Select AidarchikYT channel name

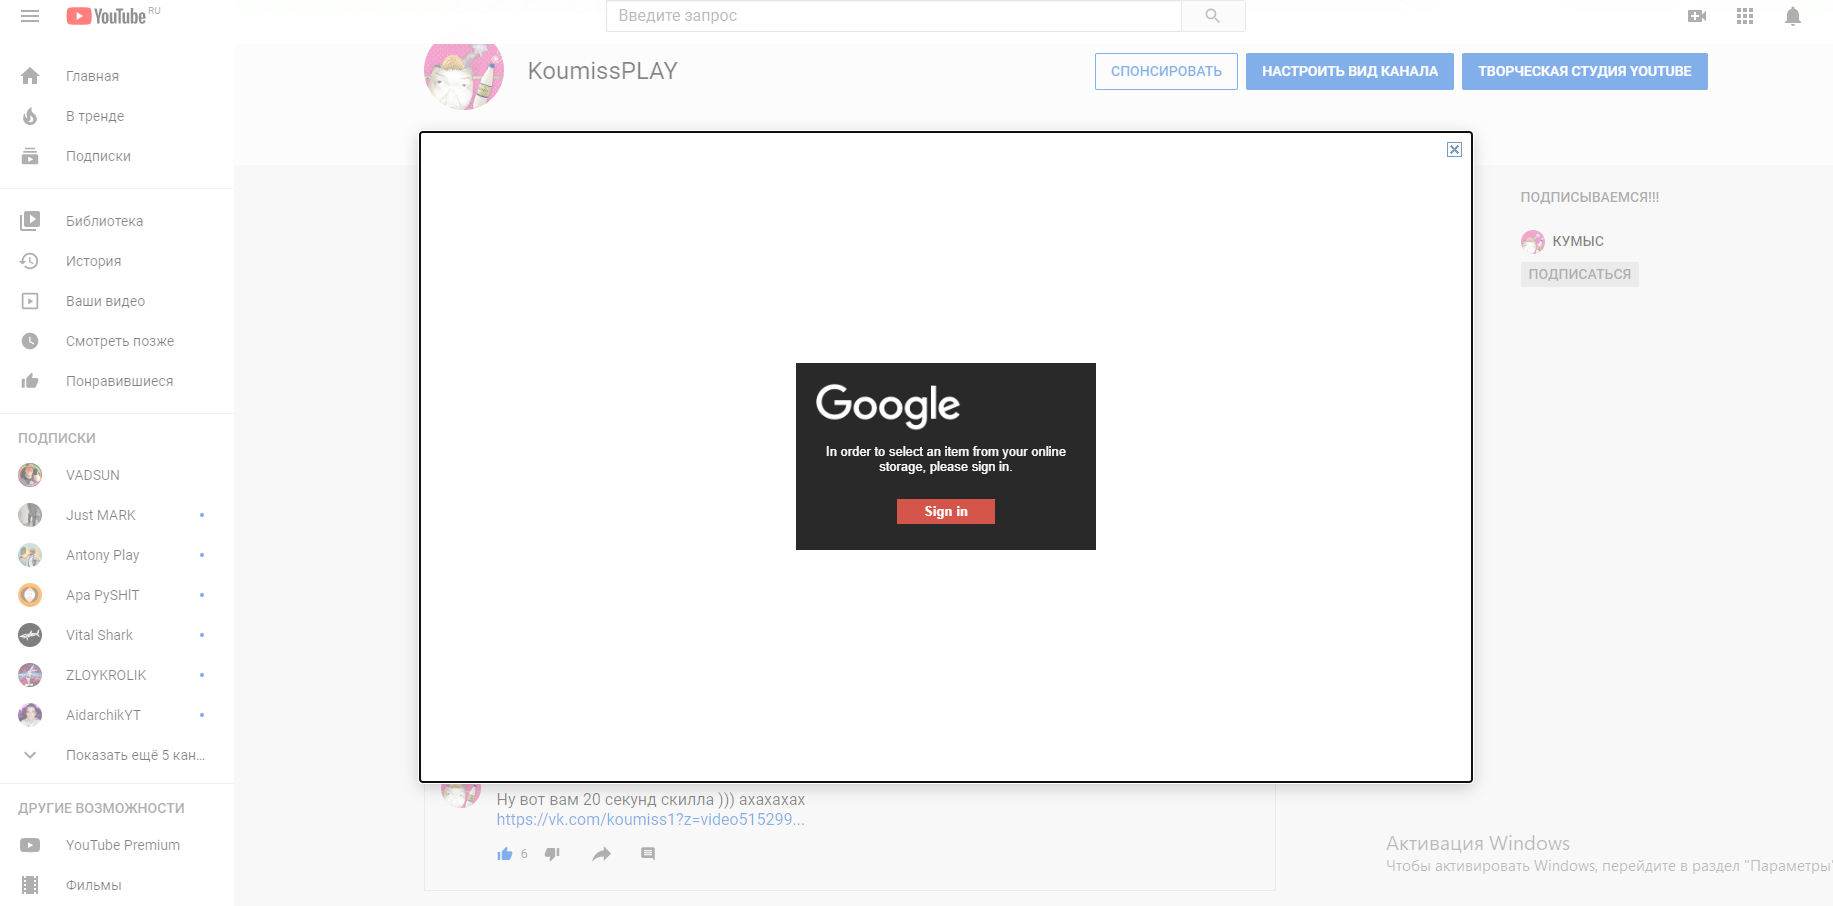(103, 715)
